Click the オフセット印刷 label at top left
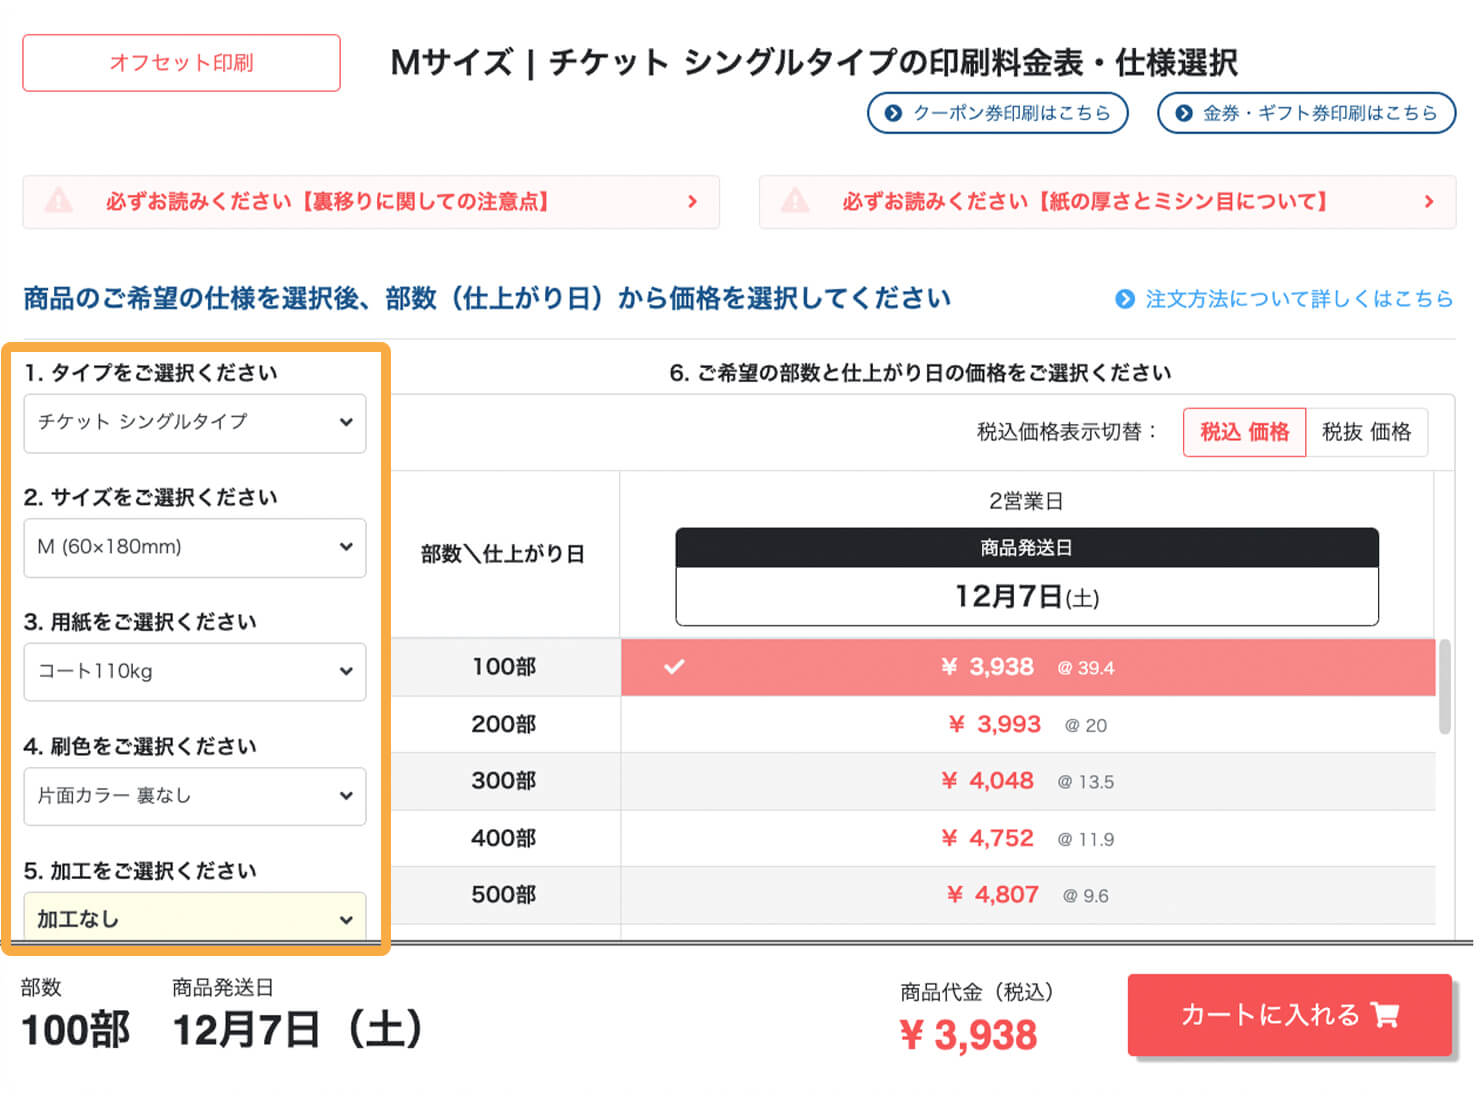1480x1120 pixels. (181, 62)
